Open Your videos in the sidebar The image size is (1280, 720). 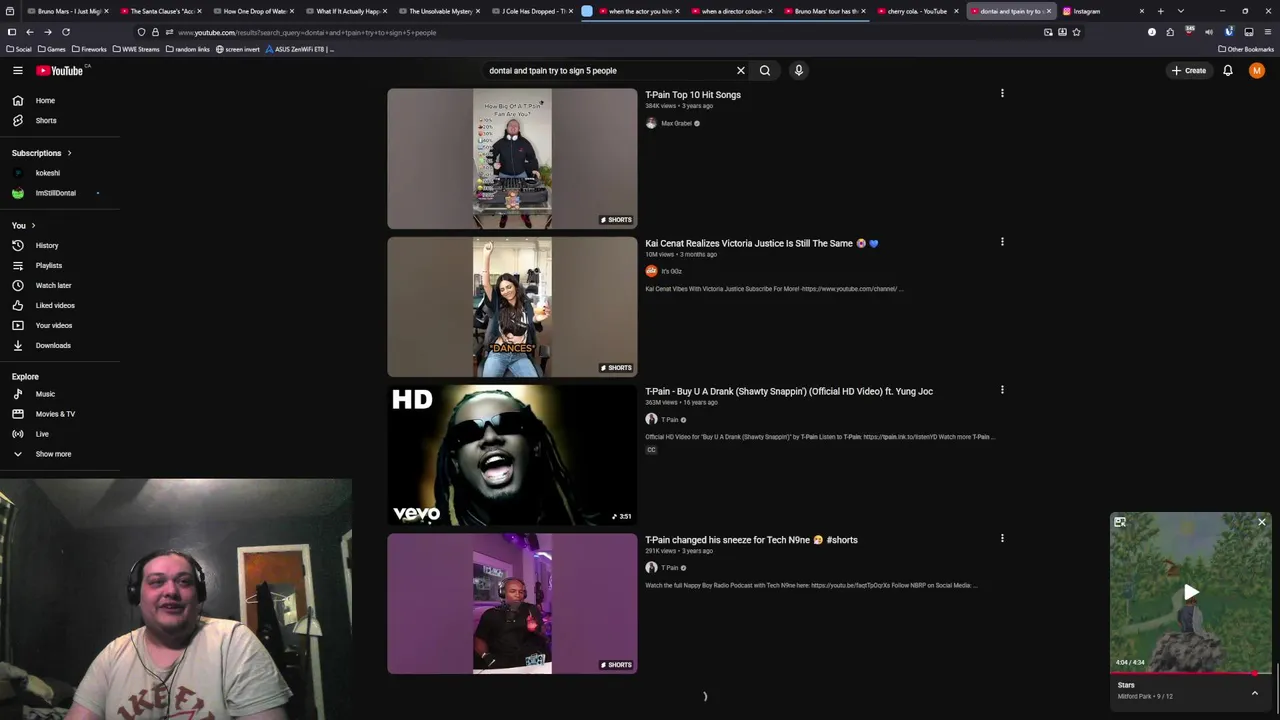pyautogui.click(x=60, y=325)
